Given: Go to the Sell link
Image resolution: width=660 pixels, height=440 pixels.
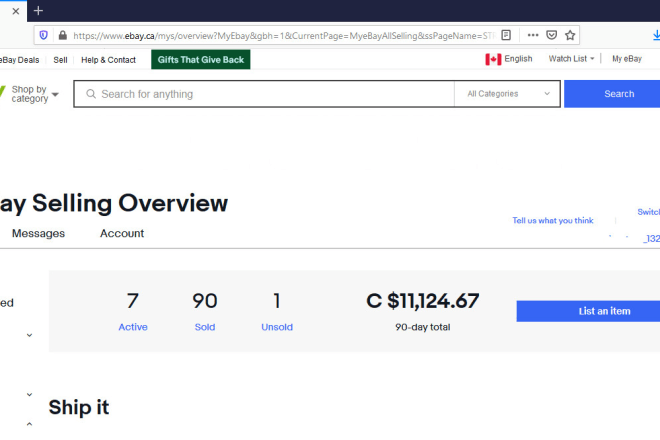Looking at the screenshot, I should [x=60, y=60].
